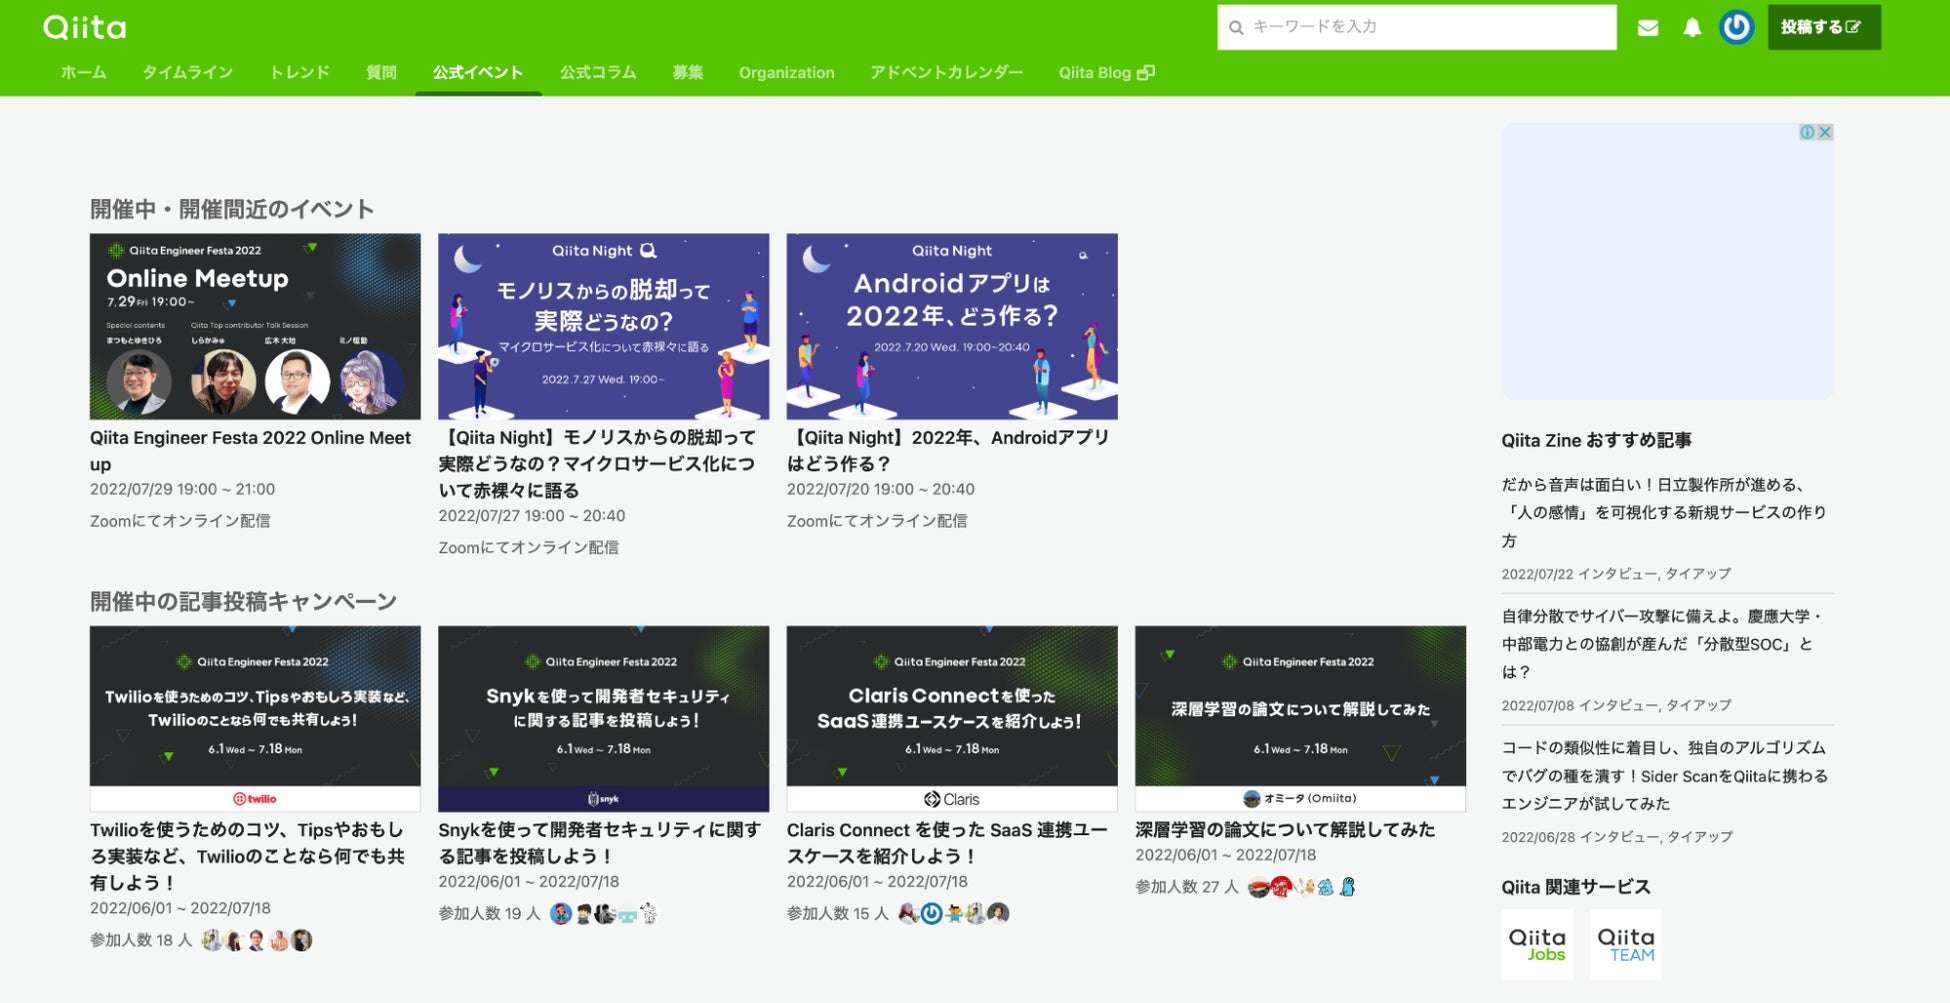1950x1003 pixels.
Task: Go to the ホーム tab
Action: [83, 72]
